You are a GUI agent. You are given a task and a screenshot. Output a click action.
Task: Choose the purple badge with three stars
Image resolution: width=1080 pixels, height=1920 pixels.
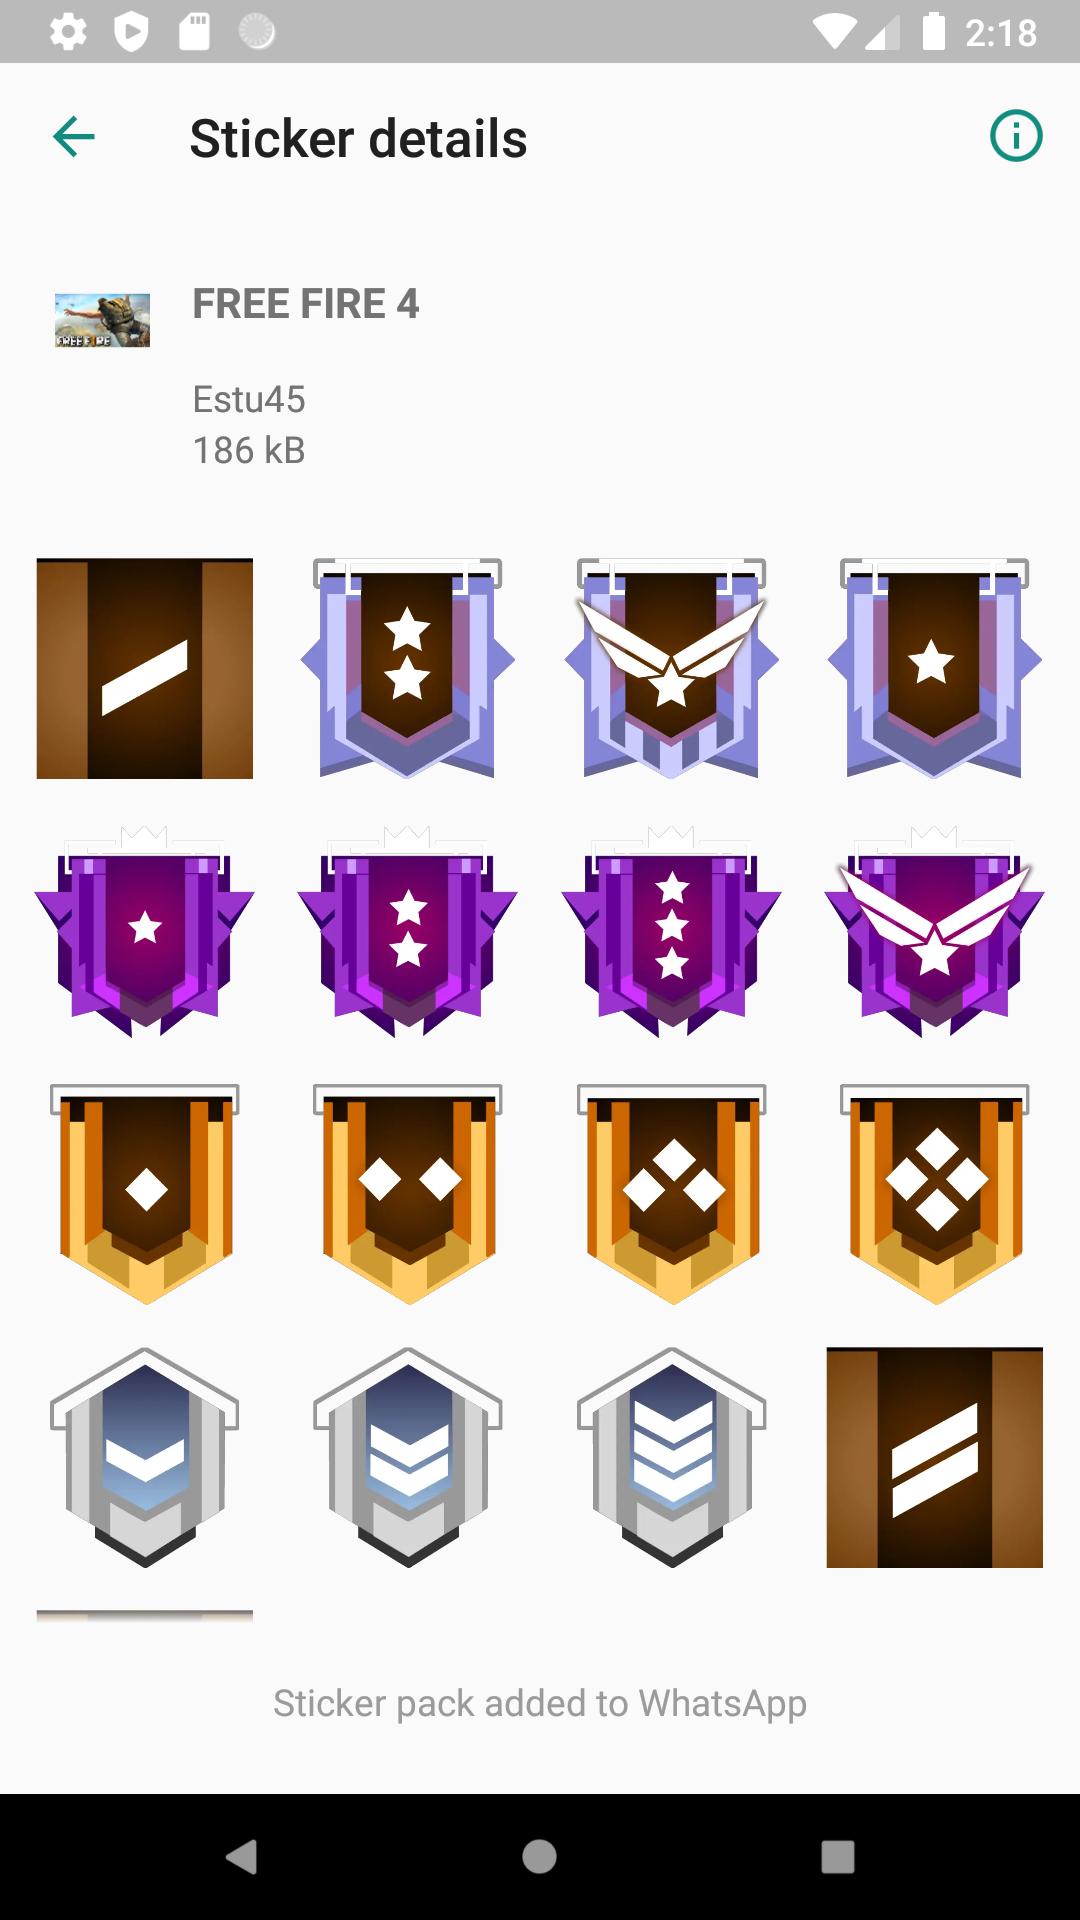click(671, 931)
